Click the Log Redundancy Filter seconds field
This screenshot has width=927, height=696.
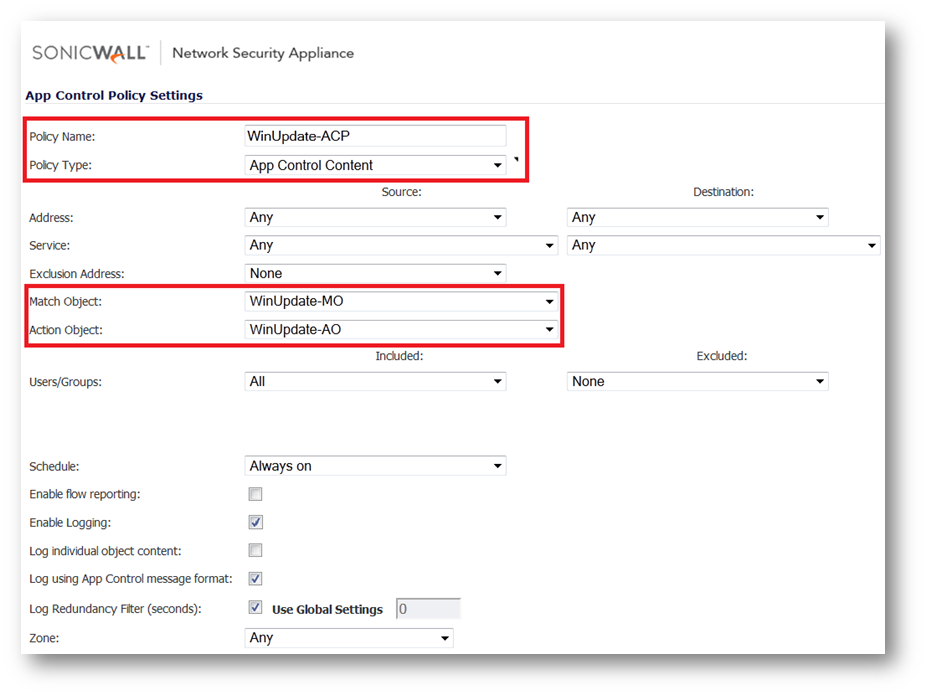point(428,609)
